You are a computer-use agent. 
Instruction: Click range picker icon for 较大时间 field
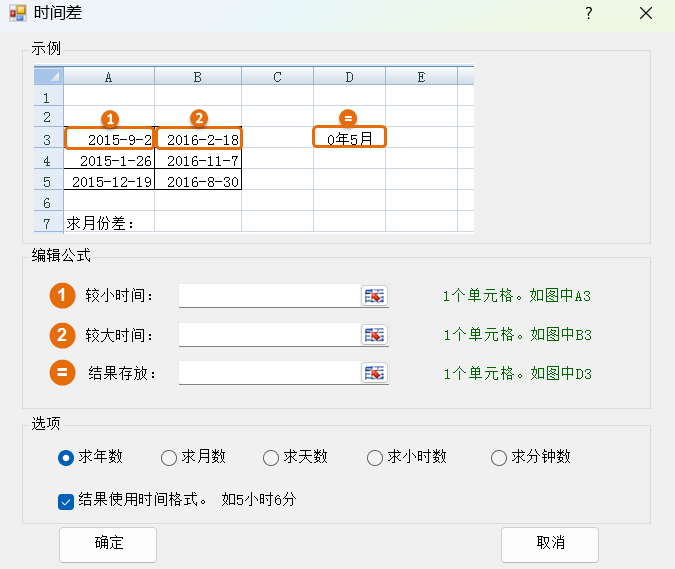tap(375, 335)
